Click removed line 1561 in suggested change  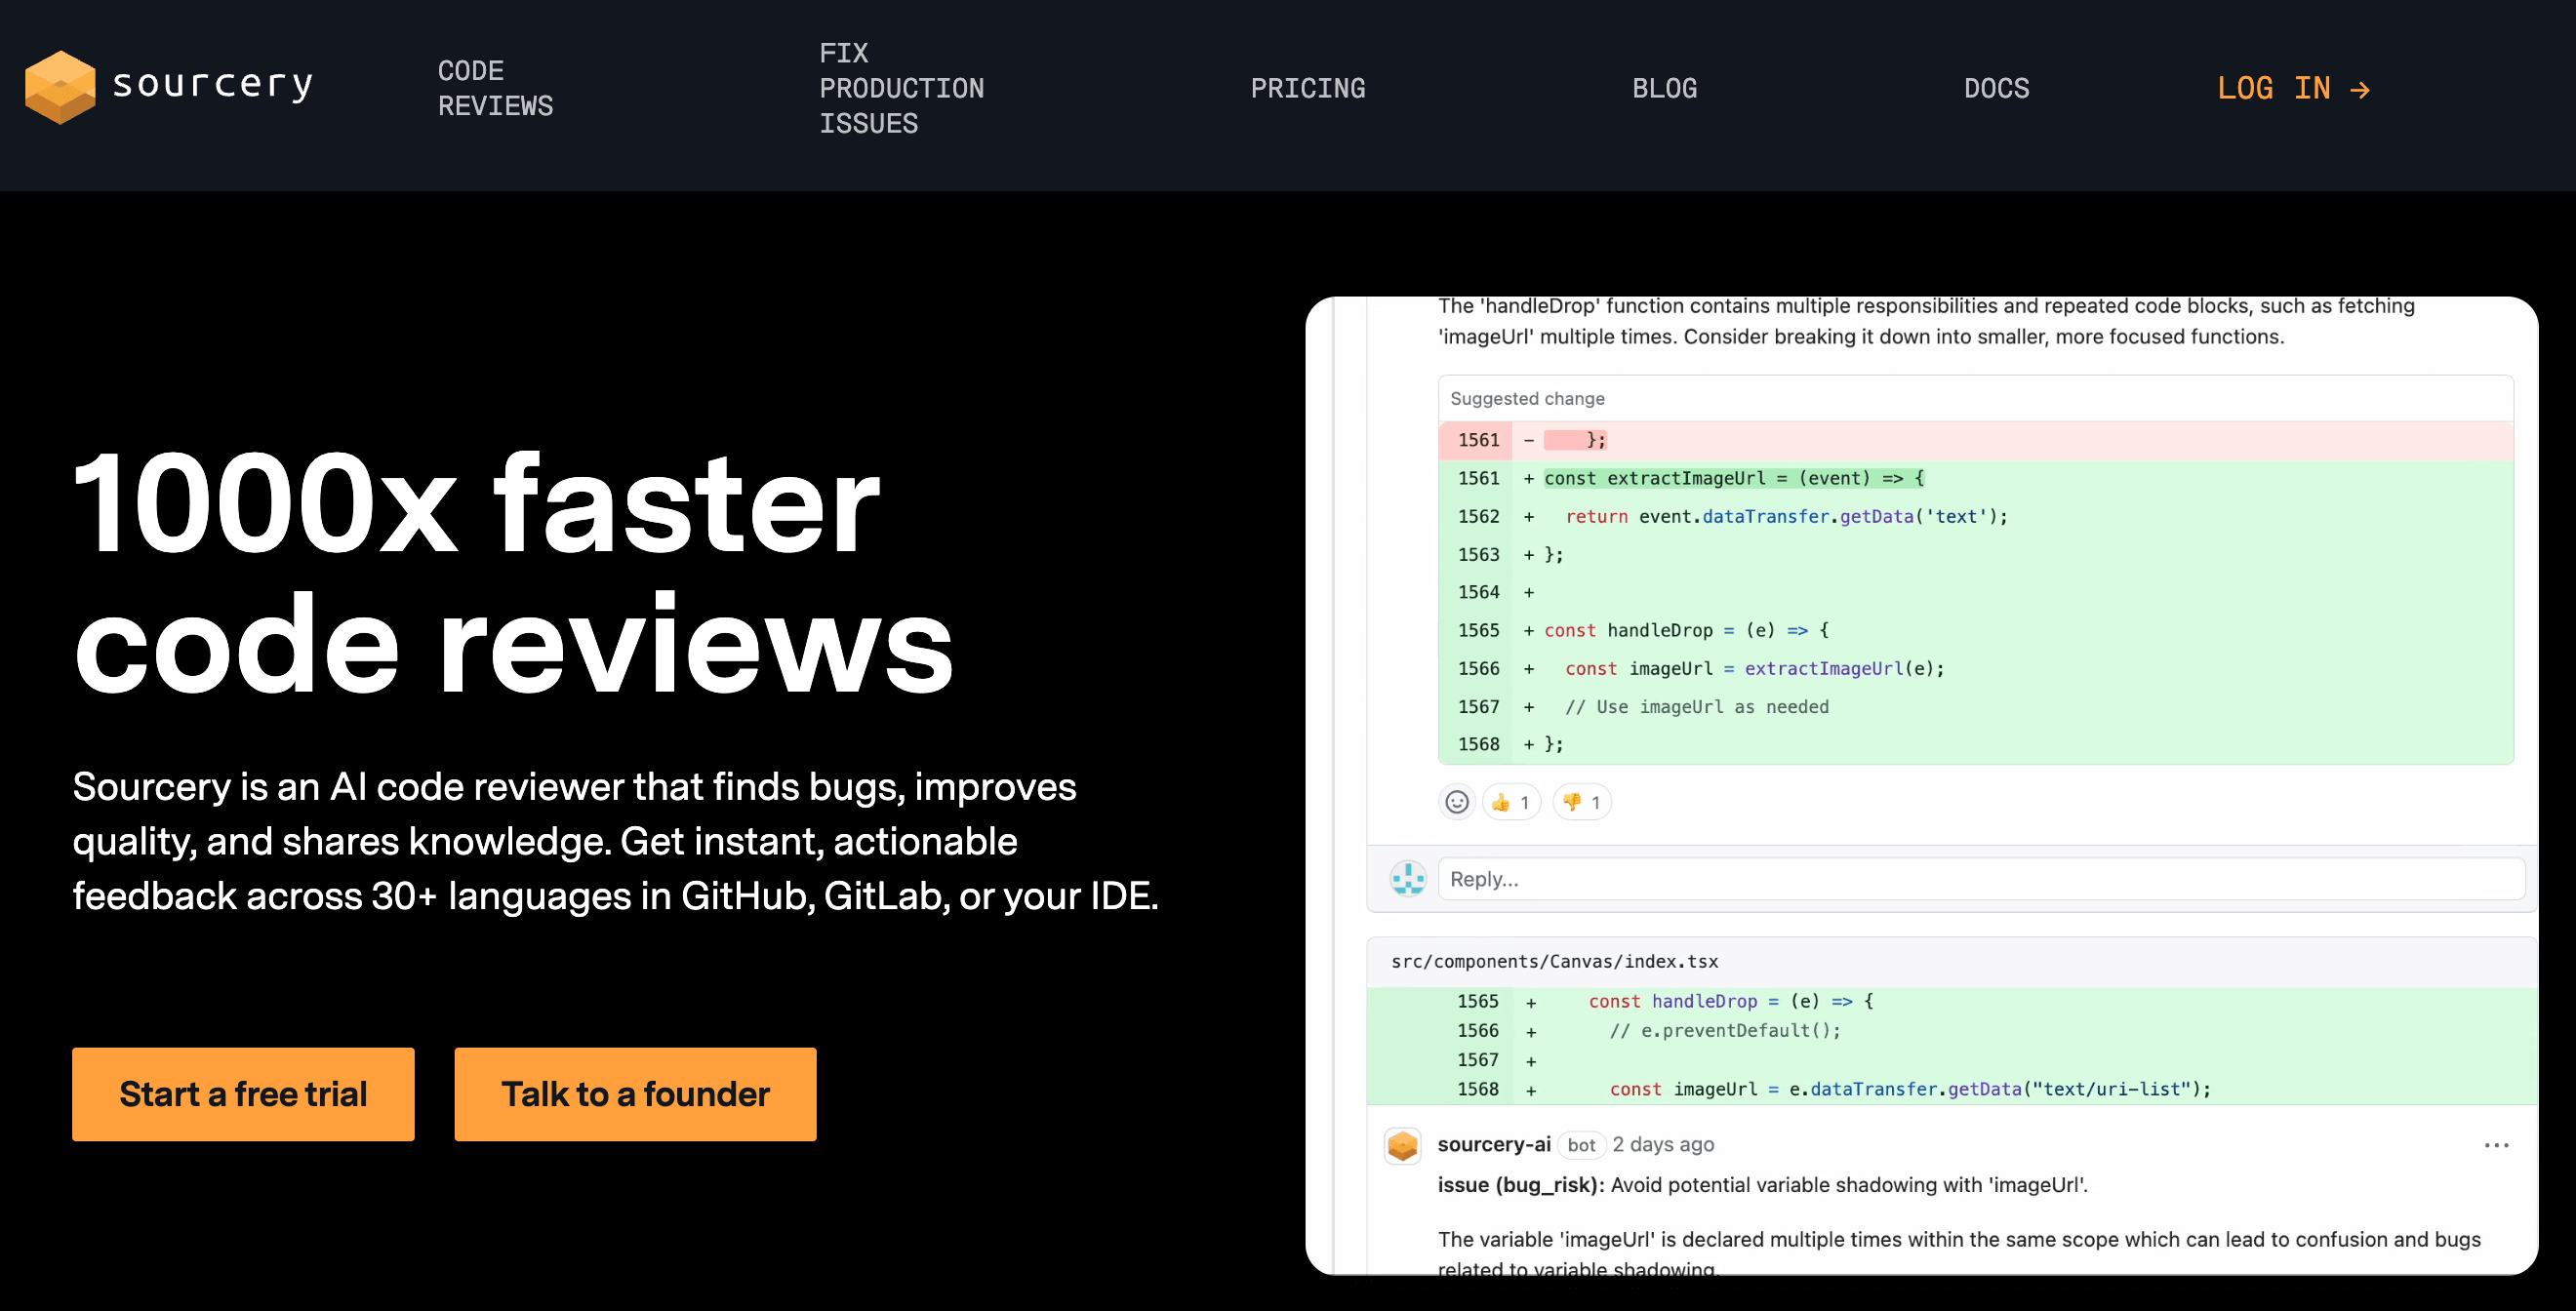(x=1975, y=440)
